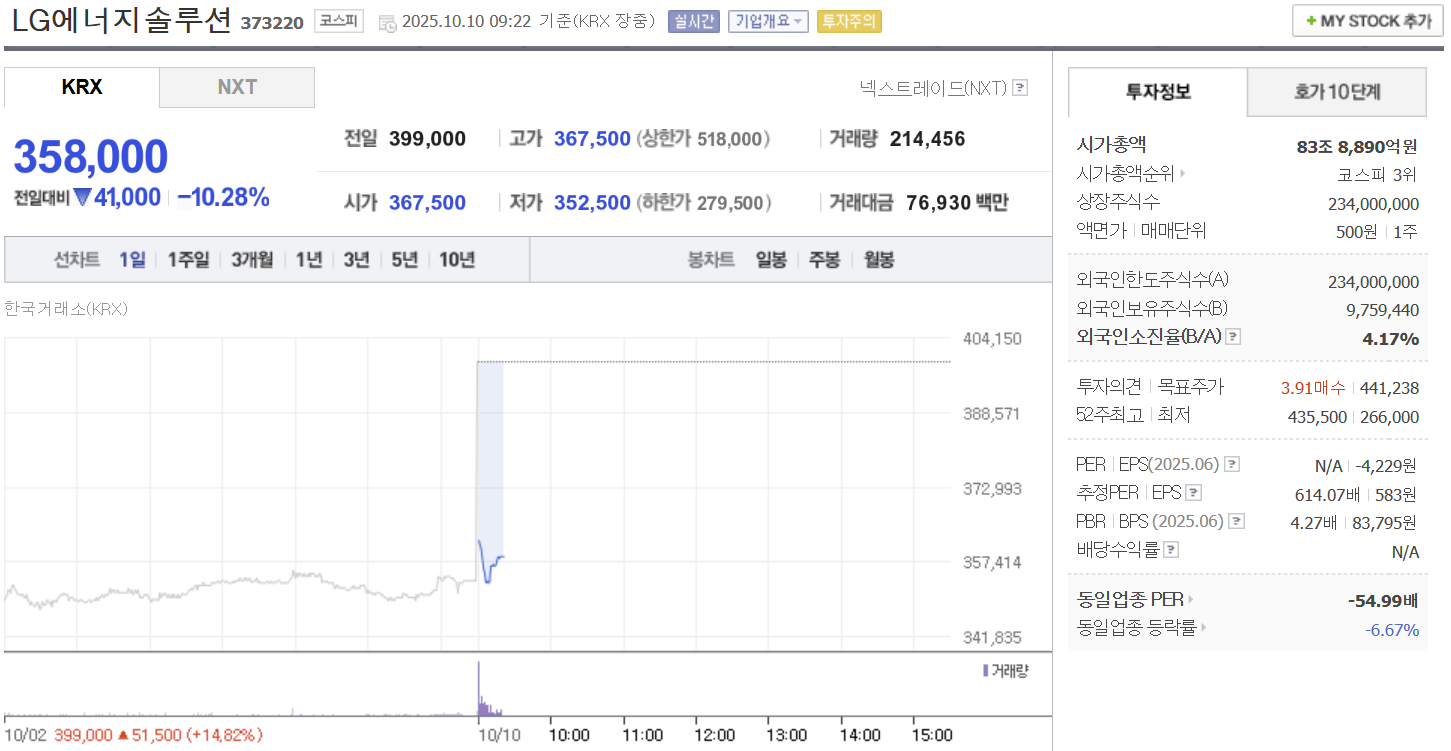Click the NXT help question mark icon
The image size is (1451, 751).
point(1019,88)
